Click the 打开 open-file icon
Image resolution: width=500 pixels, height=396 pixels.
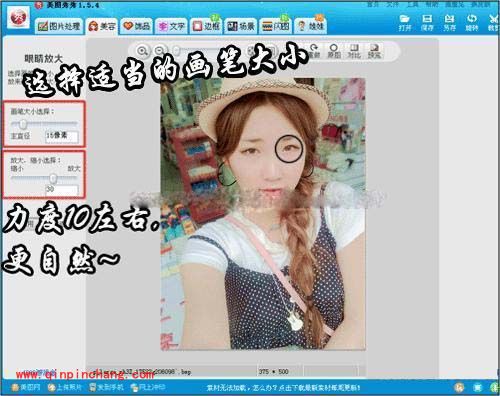404,23
